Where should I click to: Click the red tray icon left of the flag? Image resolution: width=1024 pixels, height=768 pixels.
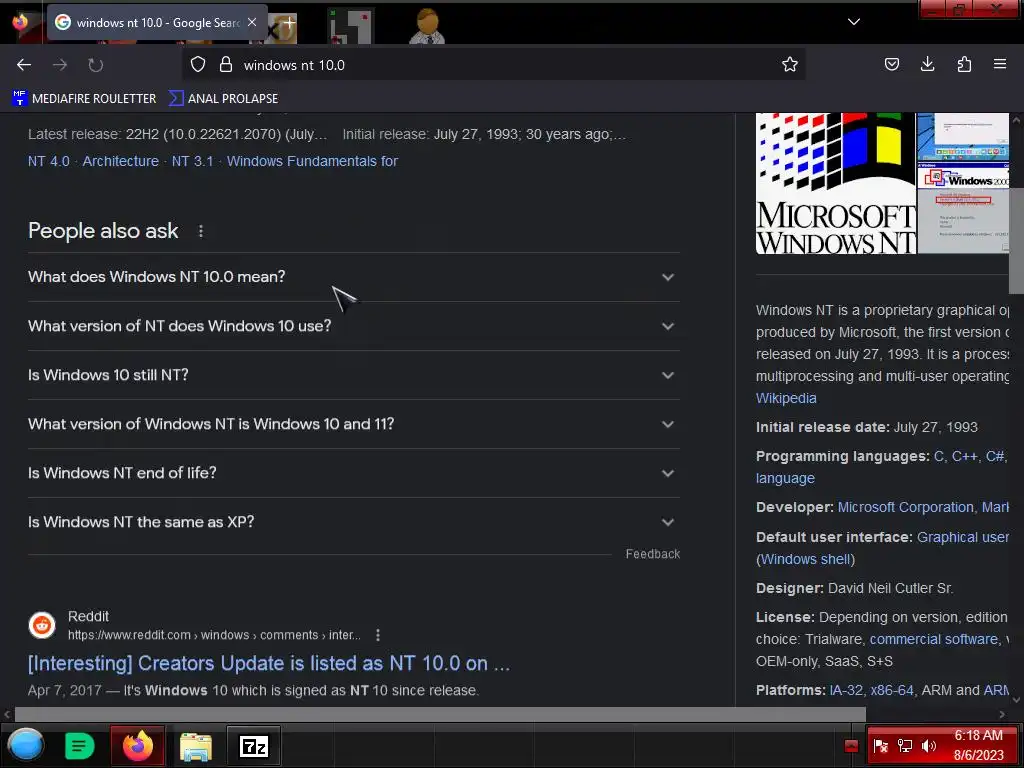pyautogui.click(x=851, y=746)
